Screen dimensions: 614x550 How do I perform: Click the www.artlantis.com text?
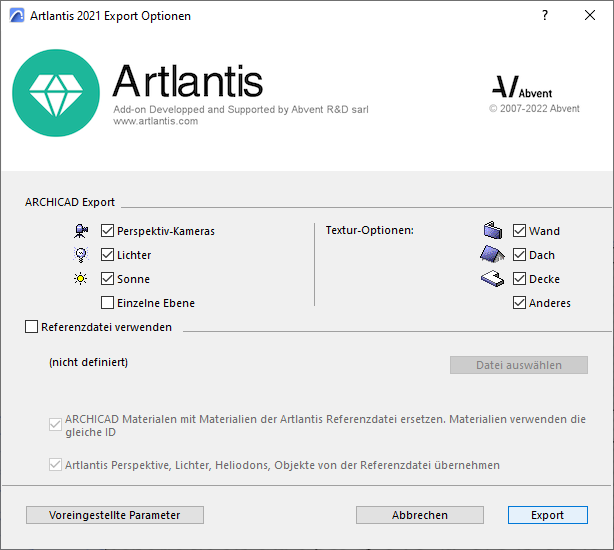pos(155,121)
